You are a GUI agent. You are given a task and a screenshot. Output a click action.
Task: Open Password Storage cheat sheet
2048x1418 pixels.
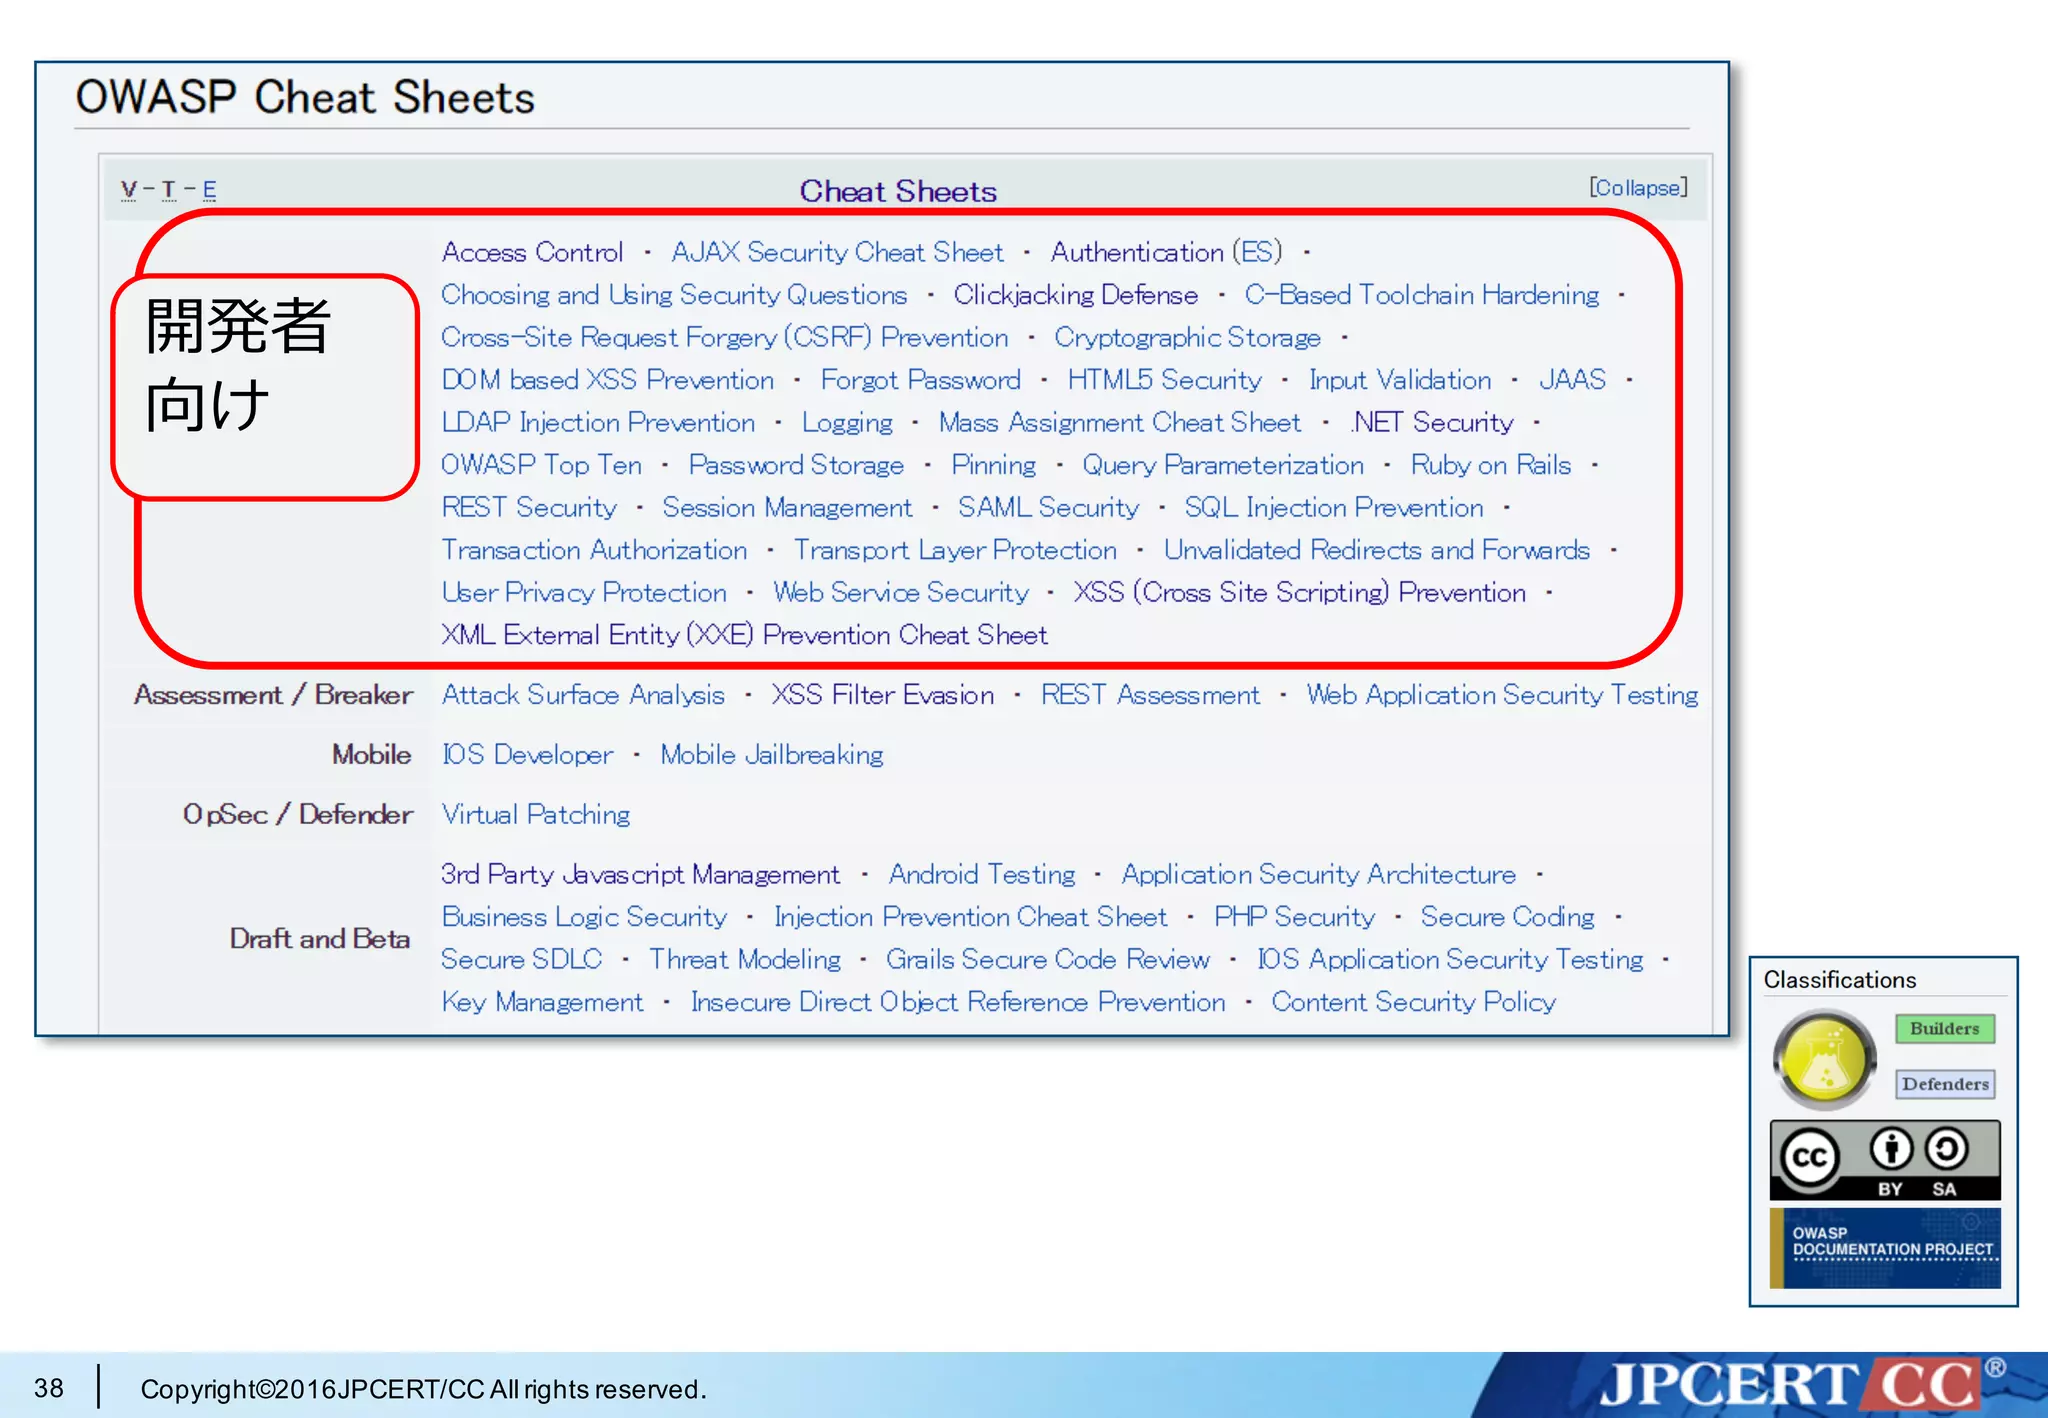[x=796, y=465]
